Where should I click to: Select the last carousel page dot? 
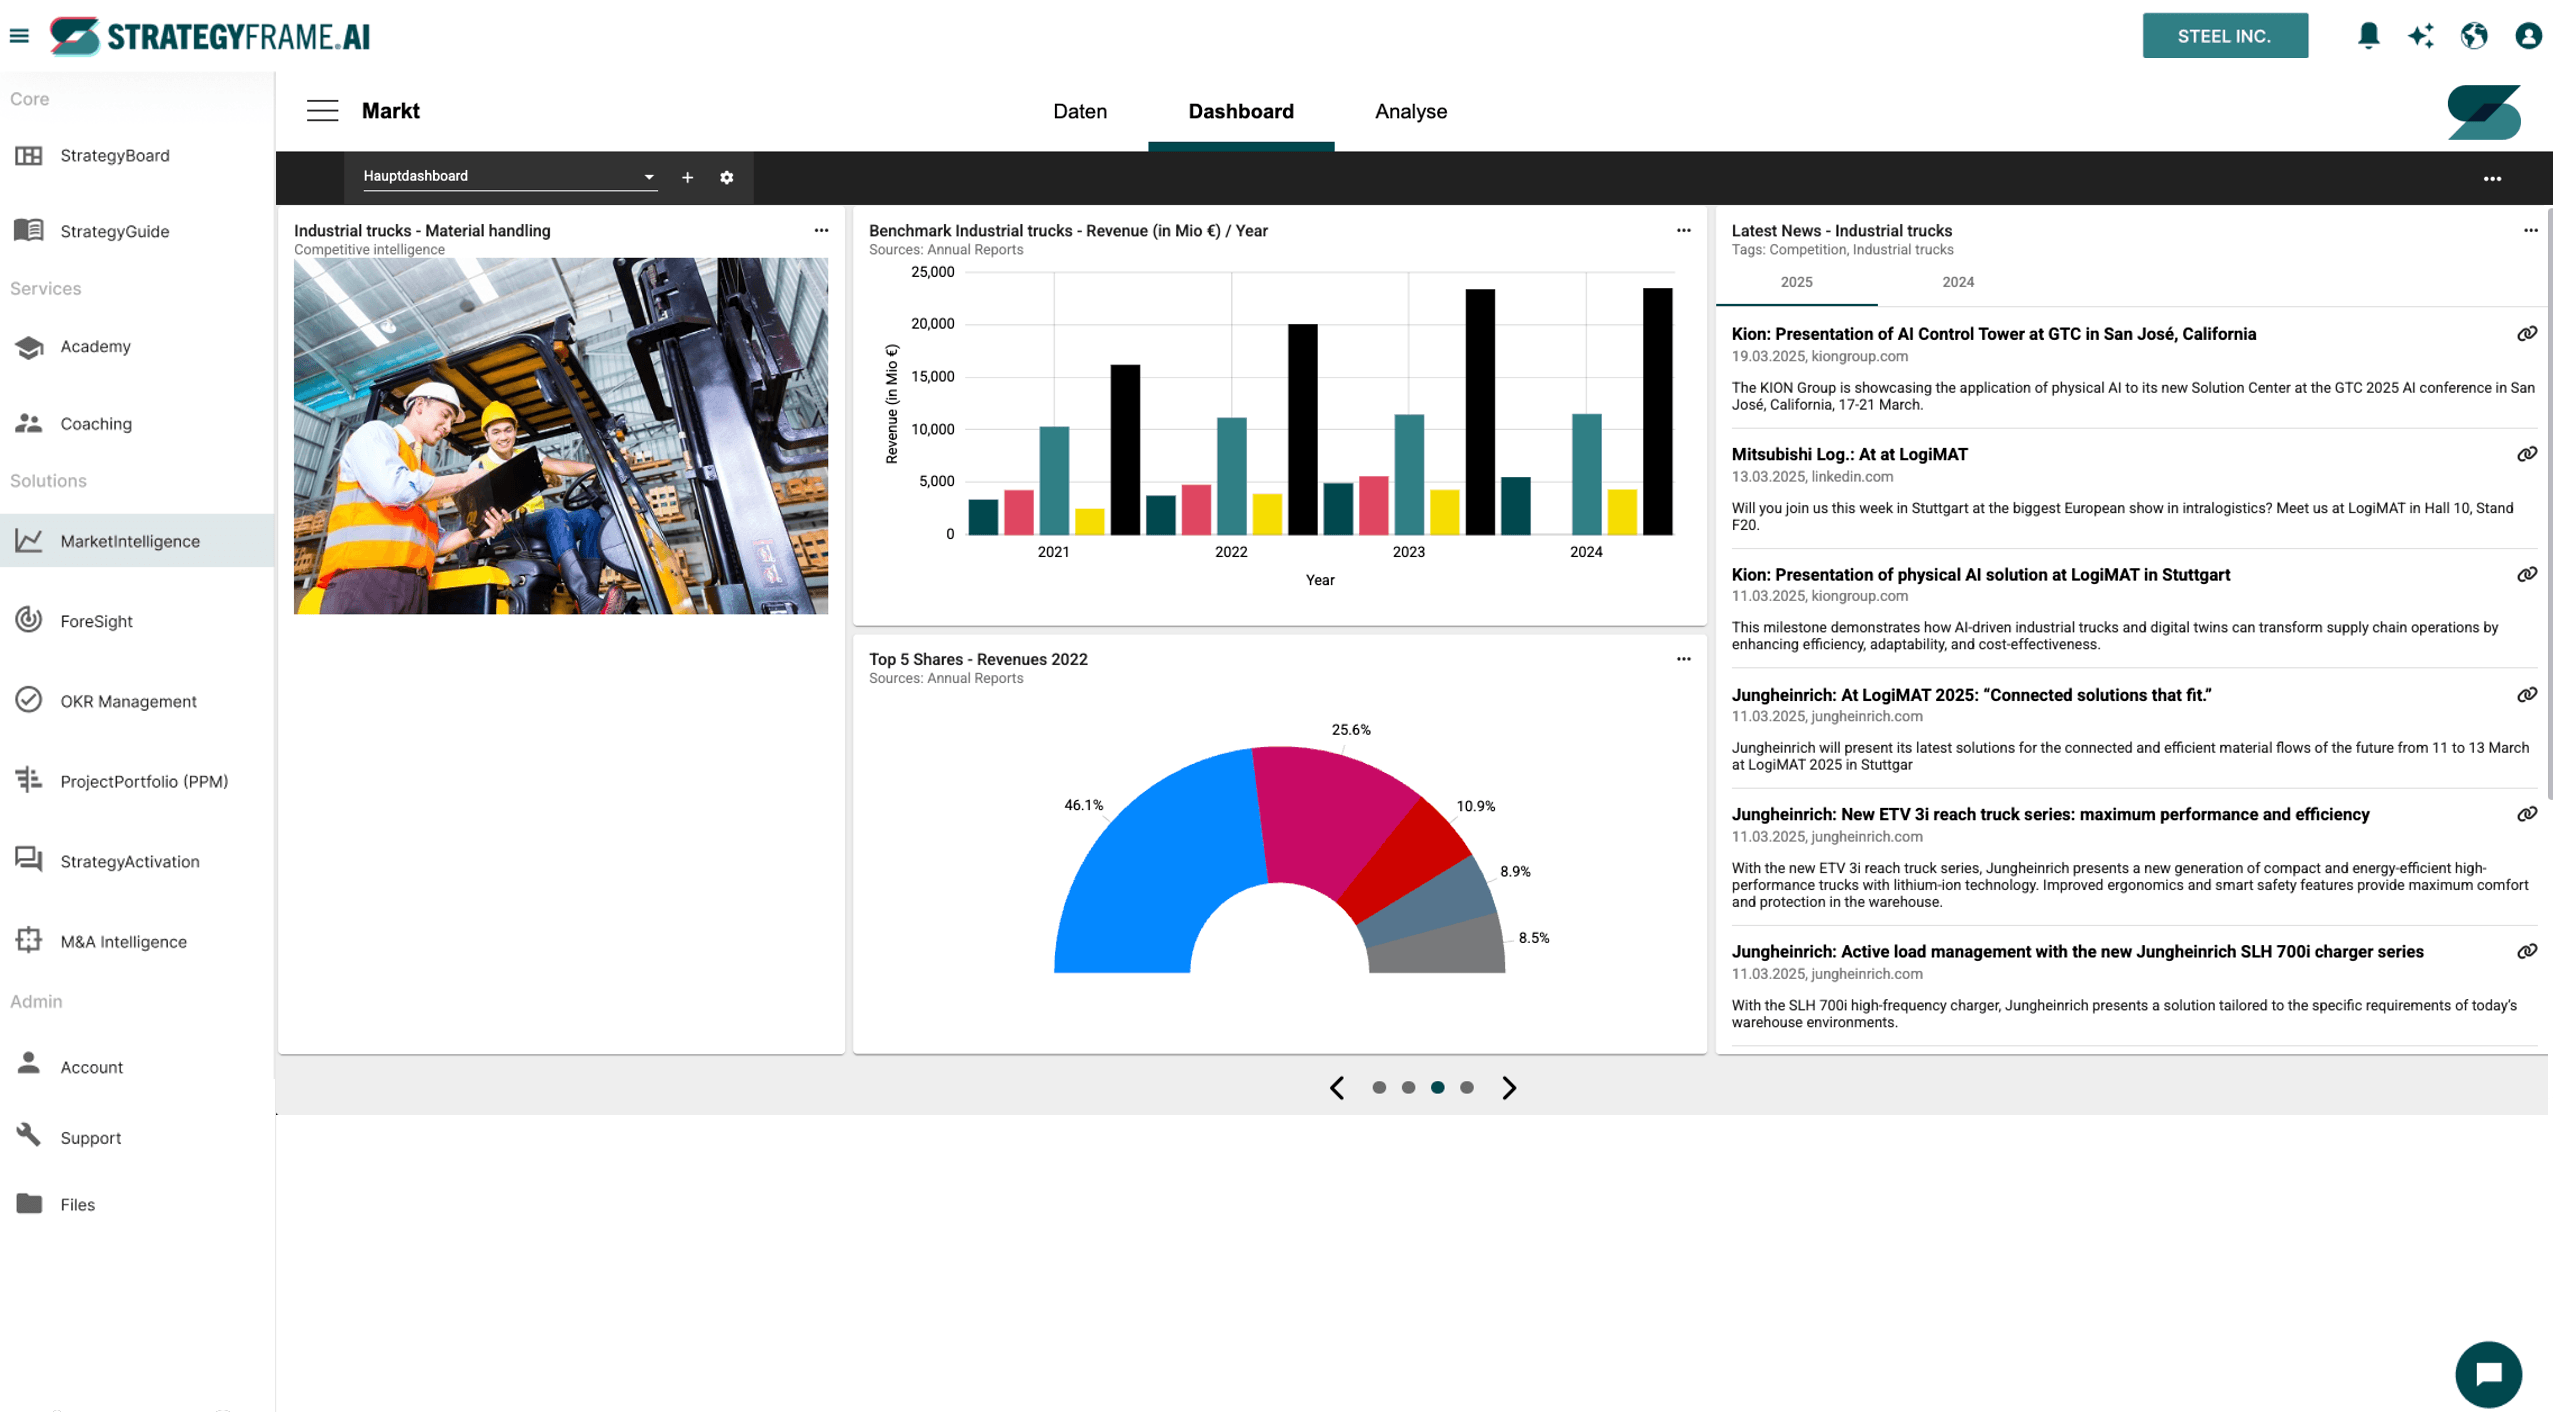click(x=1466, y=1087)
